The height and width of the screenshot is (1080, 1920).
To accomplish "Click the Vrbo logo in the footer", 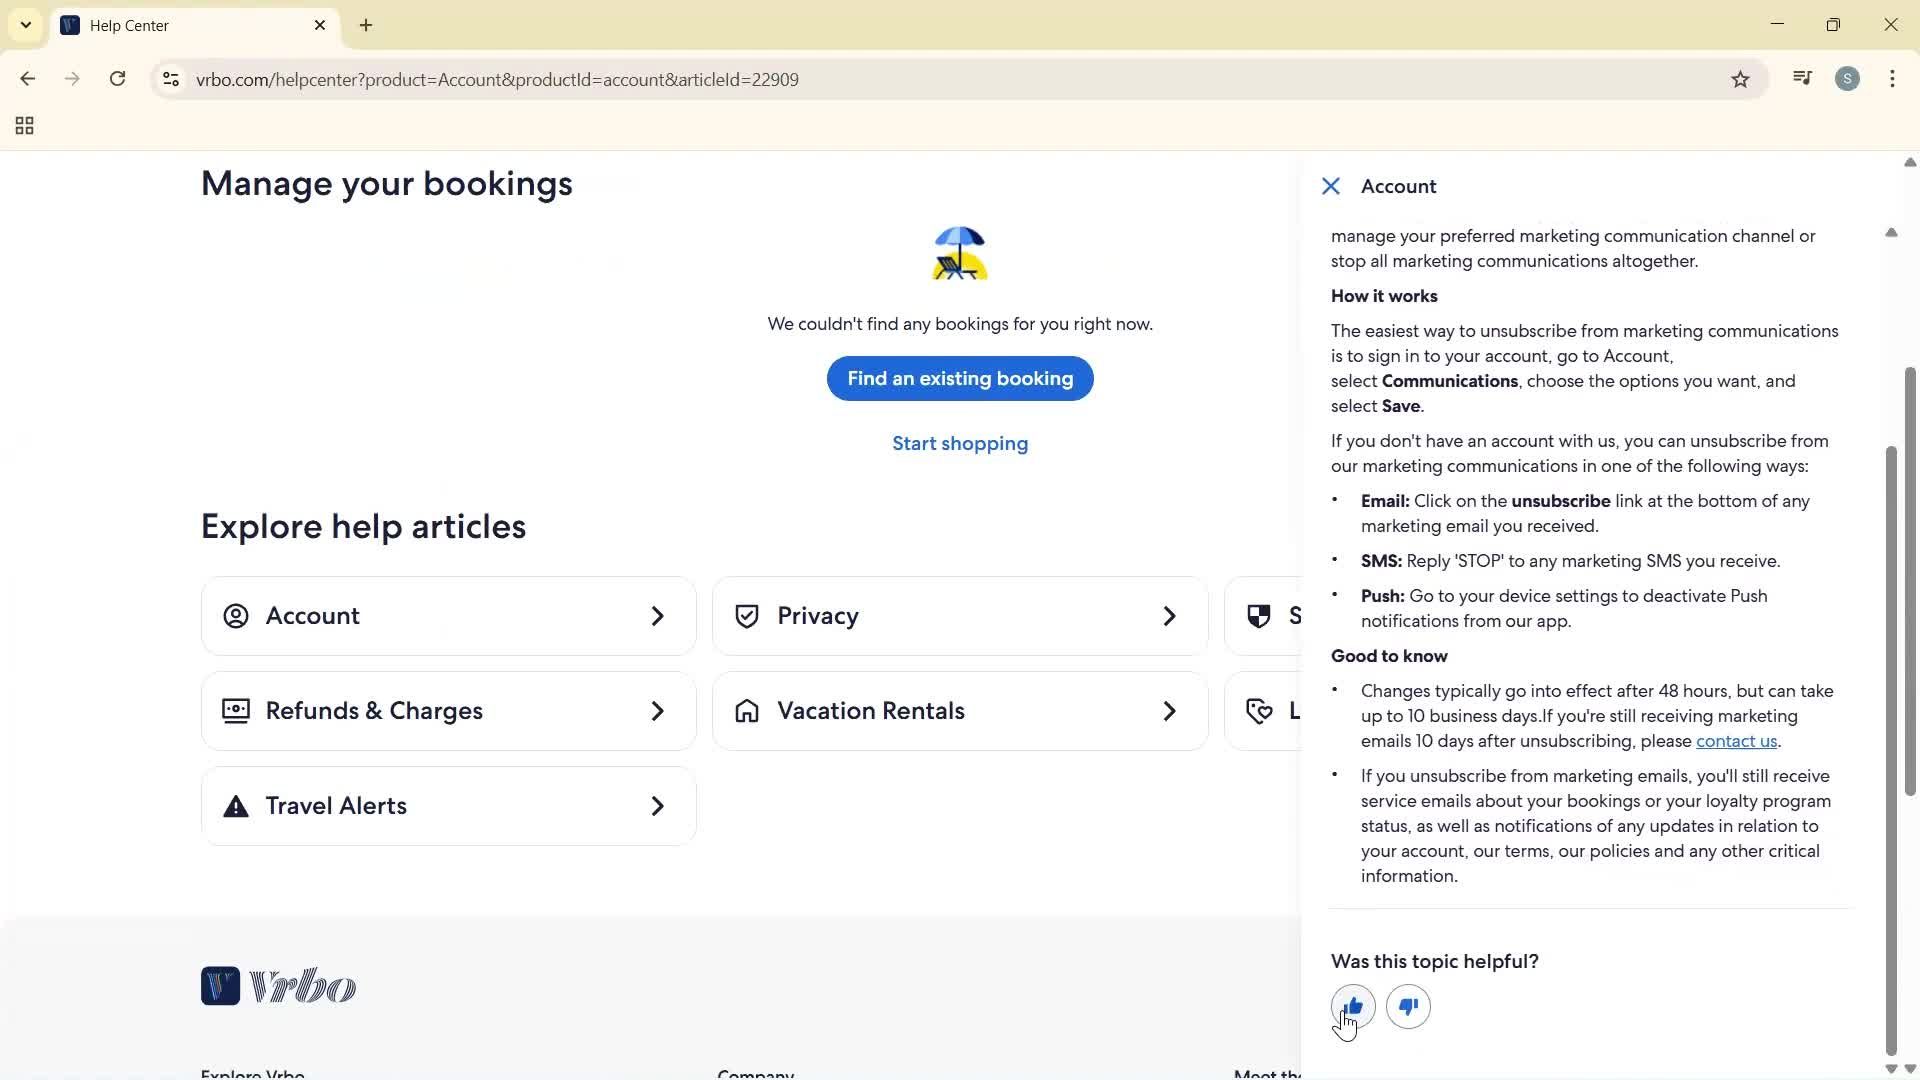I will [278, 986].
